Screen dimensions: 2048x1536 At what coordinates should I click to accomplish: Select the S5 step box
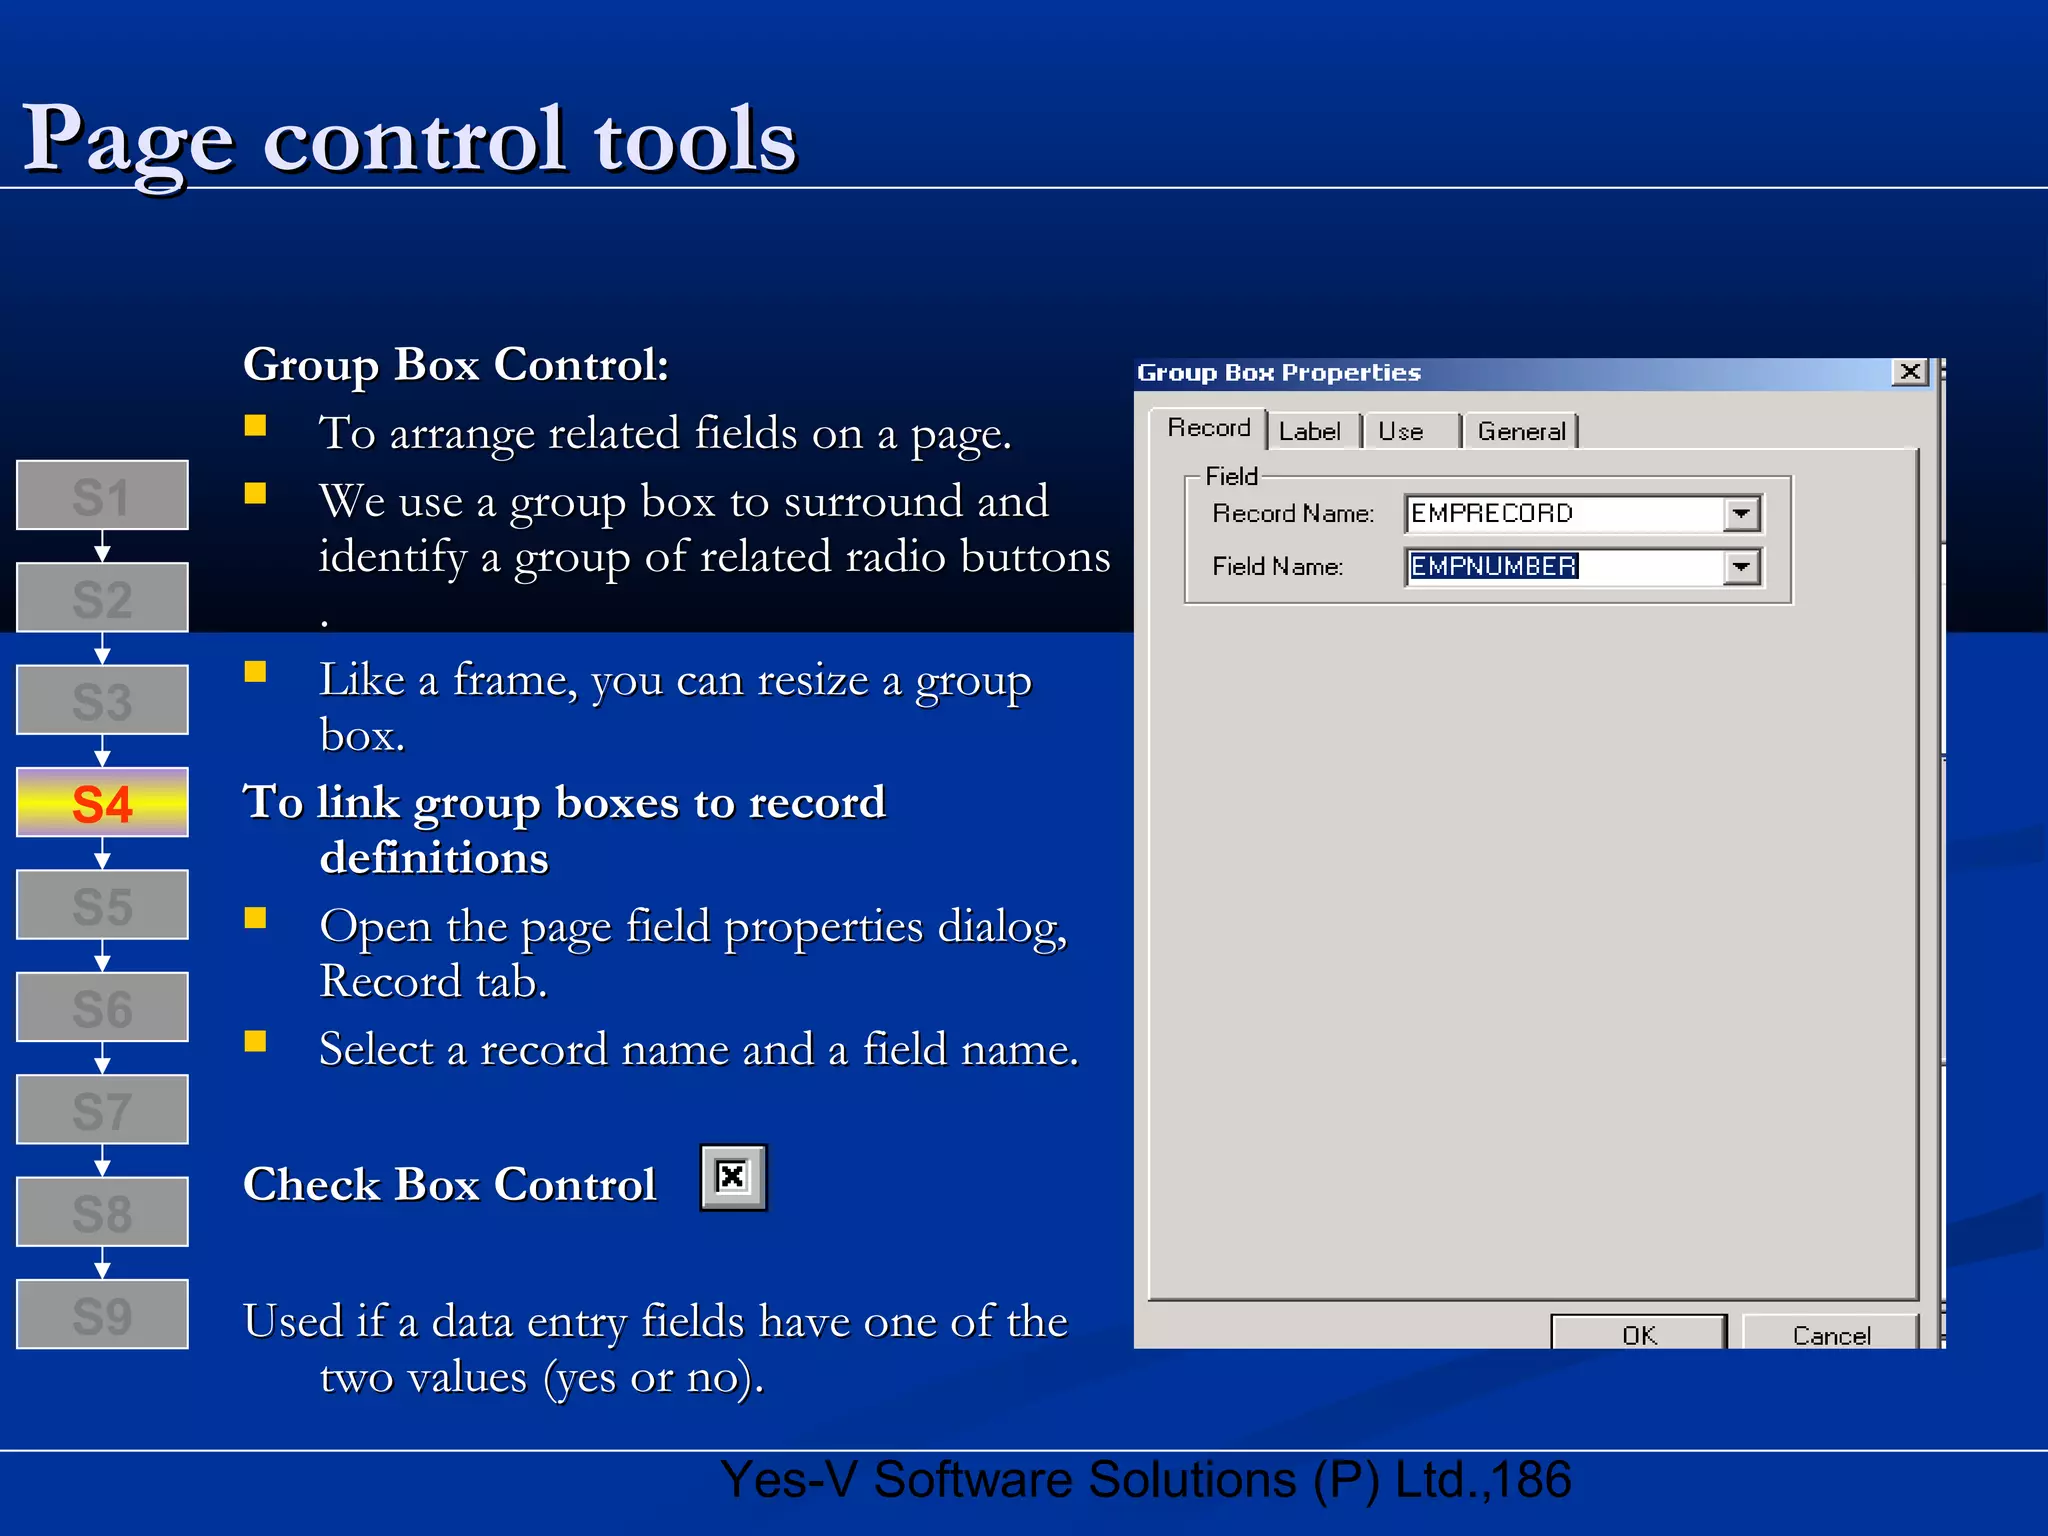tap(102, 904)
